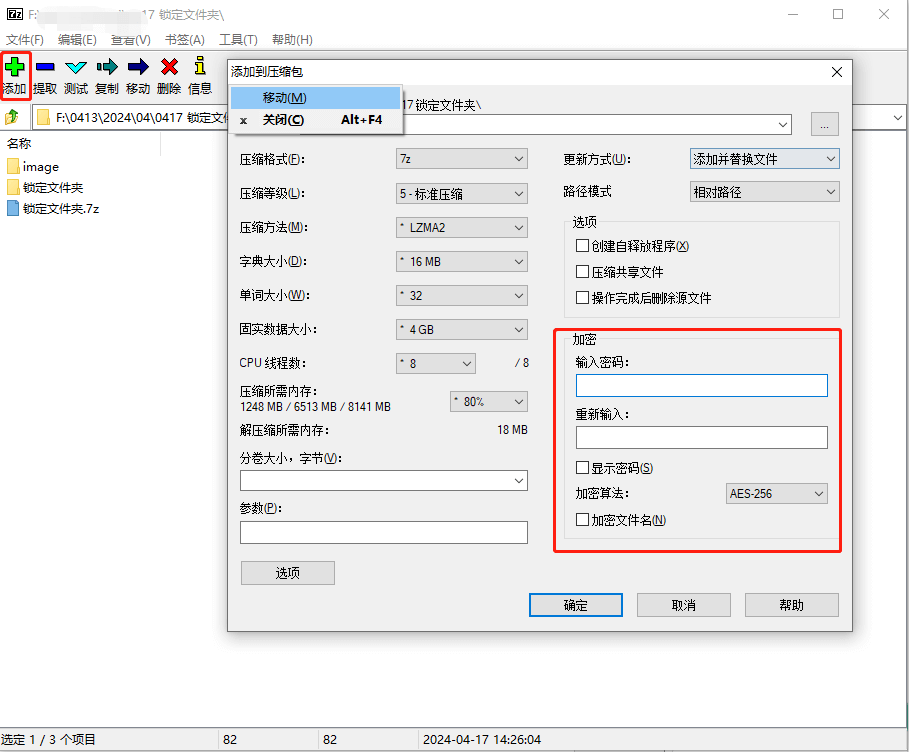Screen dimensions: 909x752
Task: Check 创建自释放程序 to create SFX archive
Action: click(583, 243)
